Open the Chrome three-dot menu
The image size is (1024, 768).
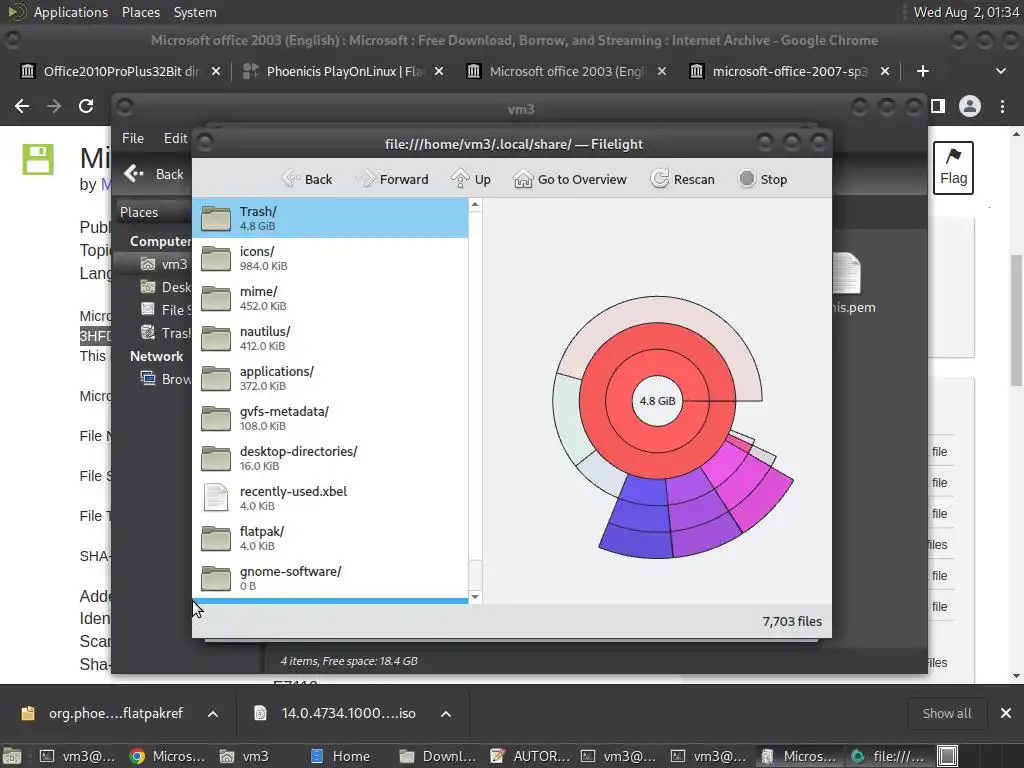click(x=1002, y=106)
